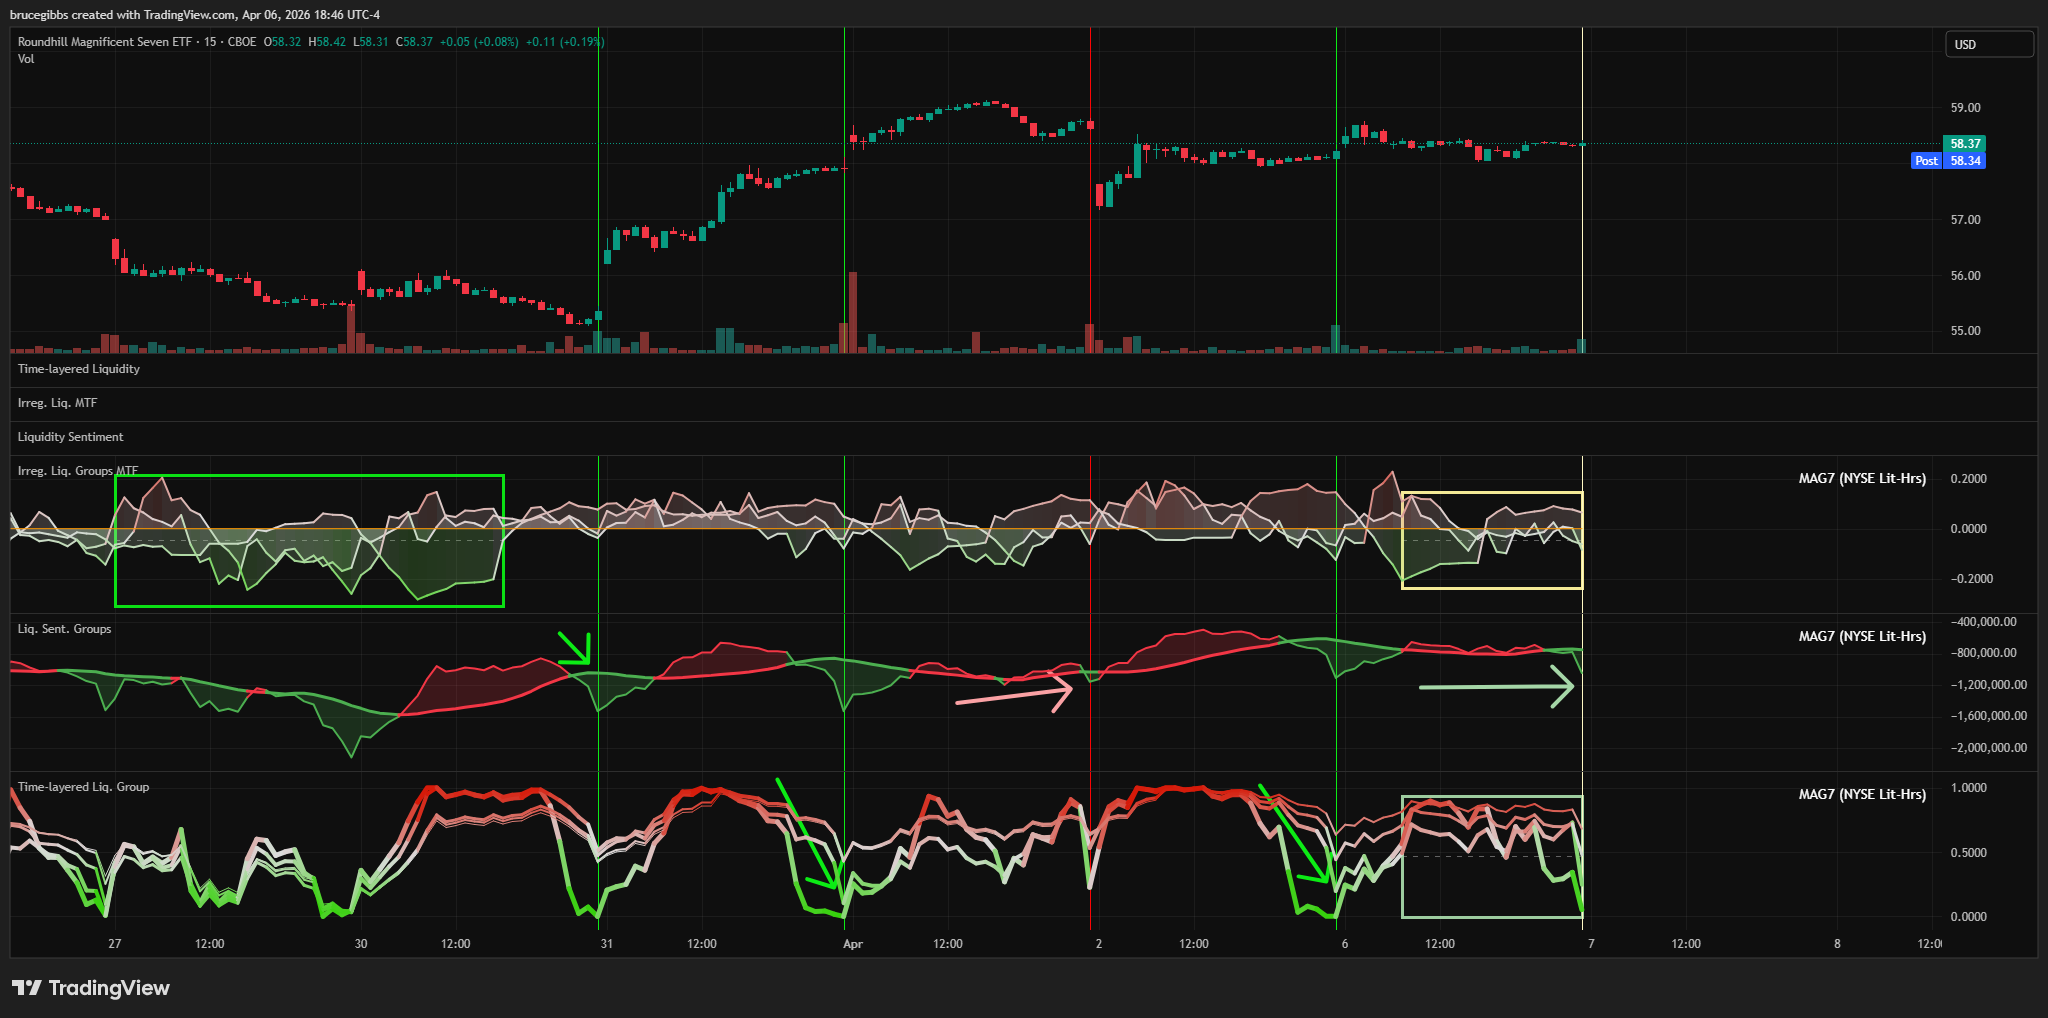Click the Roundhill Magnificent Seven ETF title
Image resolution: width=2048 pixels, height=1018 pixels.
click(104, 42)
